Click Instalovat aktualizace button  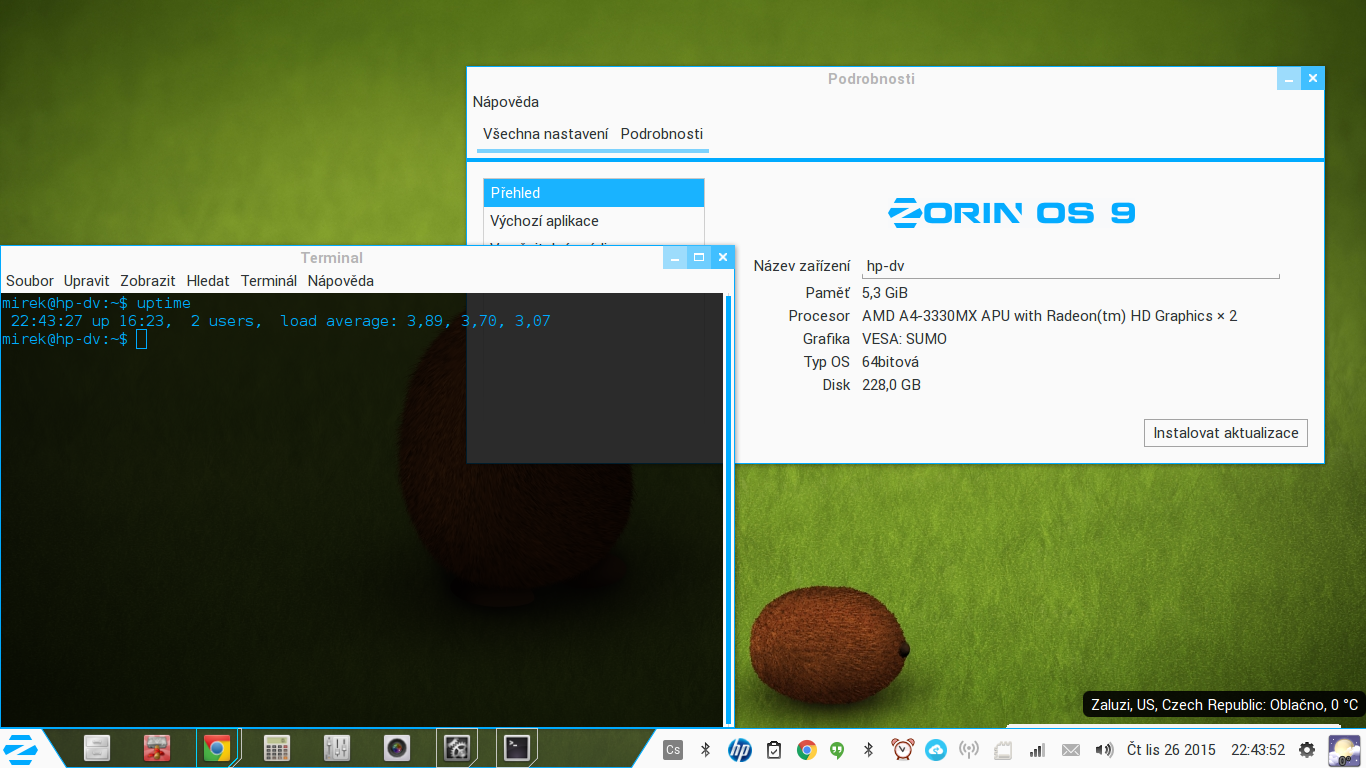[1226, 433]
